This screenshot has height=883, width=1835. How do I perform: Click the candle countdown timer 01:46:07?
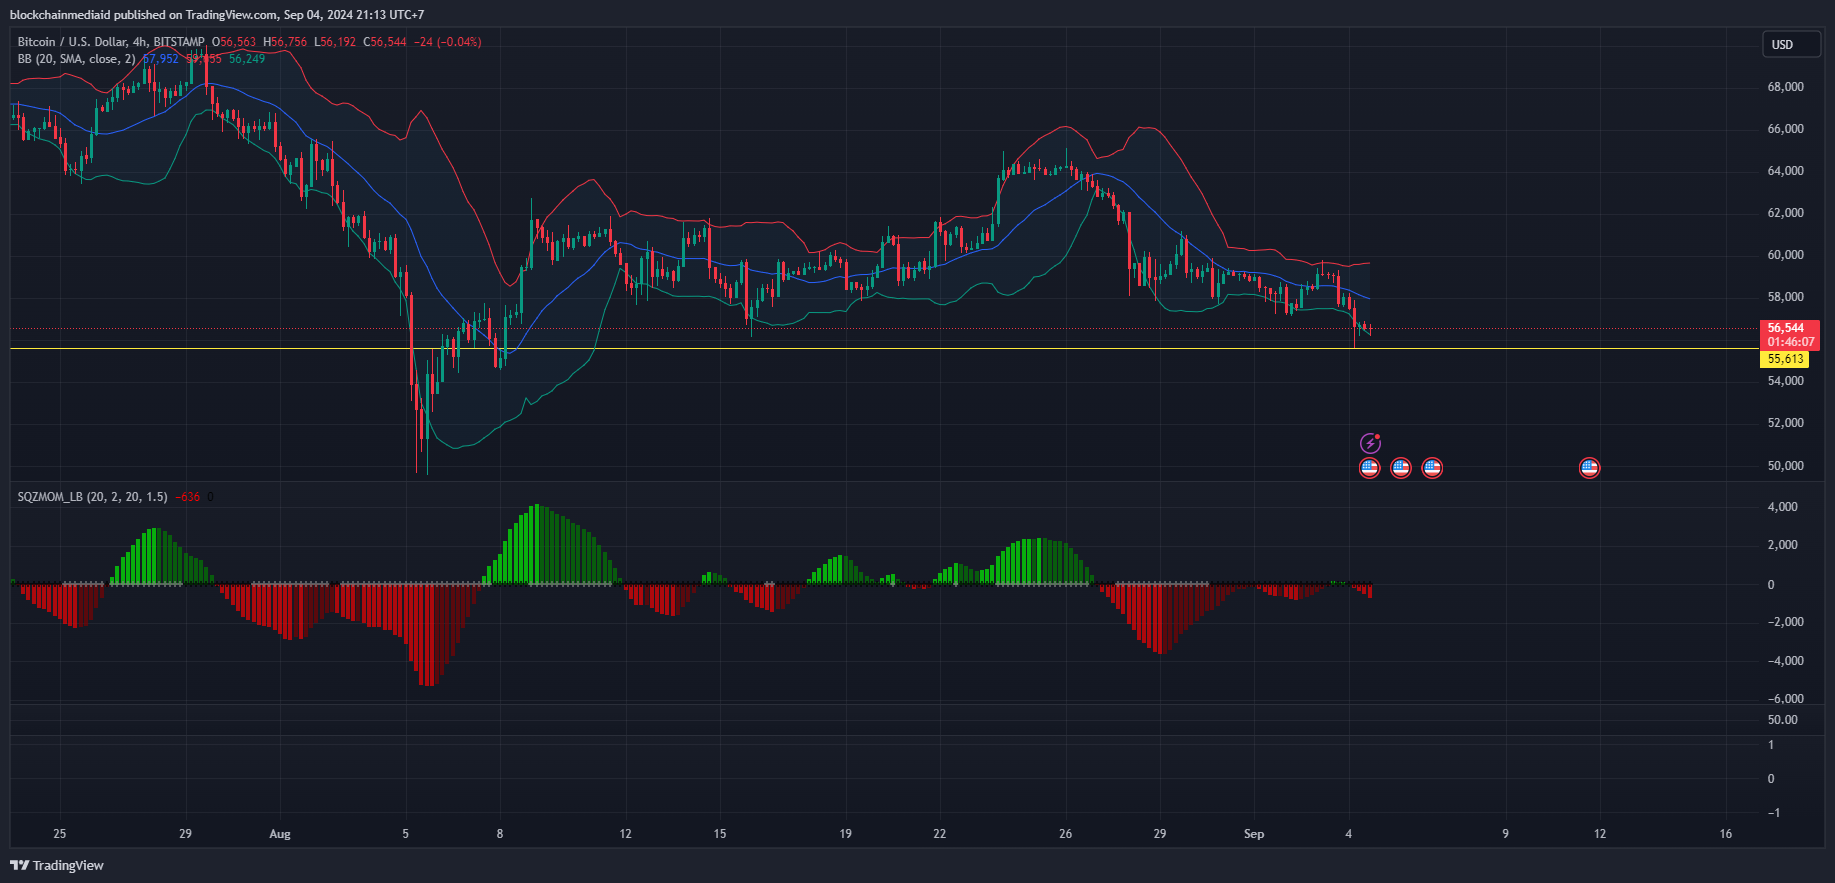click(x=1791, y=342)
